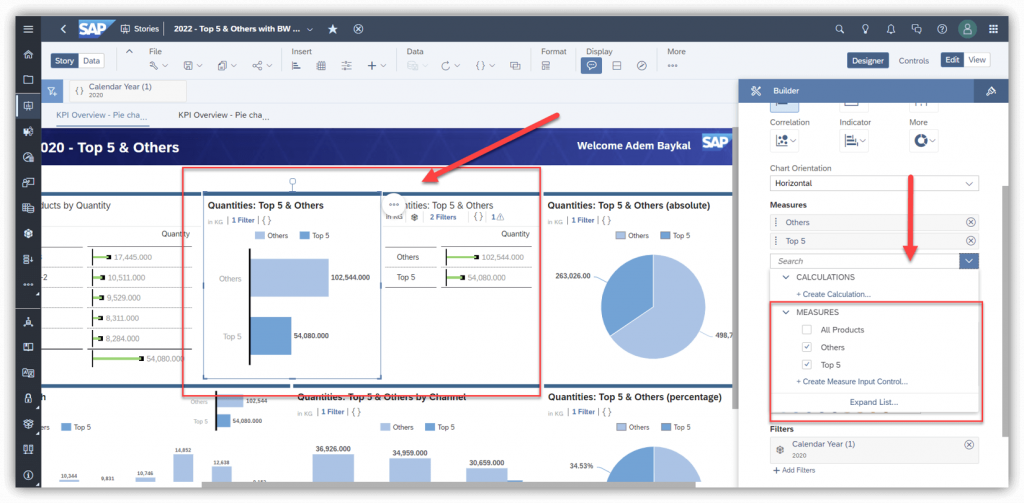This screenshot has width=1024, height=503.
Task: Click Add Filters in Builder
Action: (793, 470)
